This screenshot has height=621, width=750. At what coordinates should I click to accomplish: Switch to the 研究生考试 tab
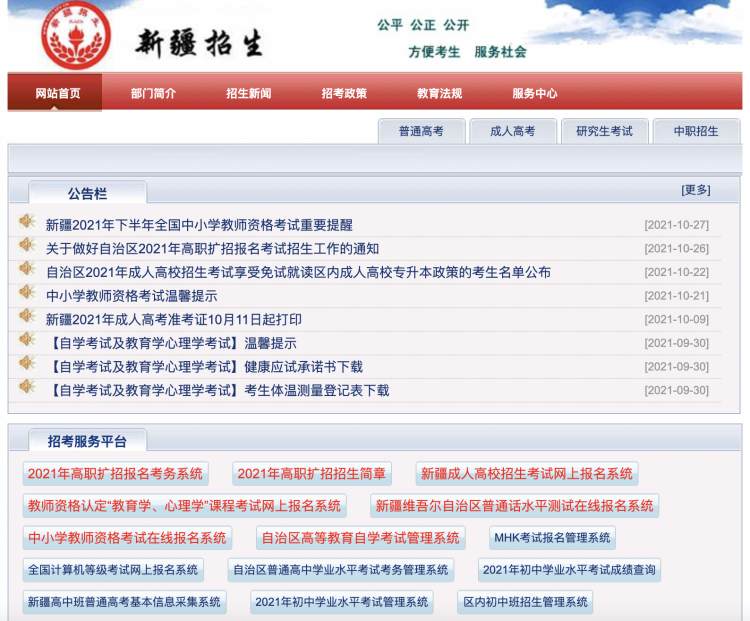[x=605, y=131]
